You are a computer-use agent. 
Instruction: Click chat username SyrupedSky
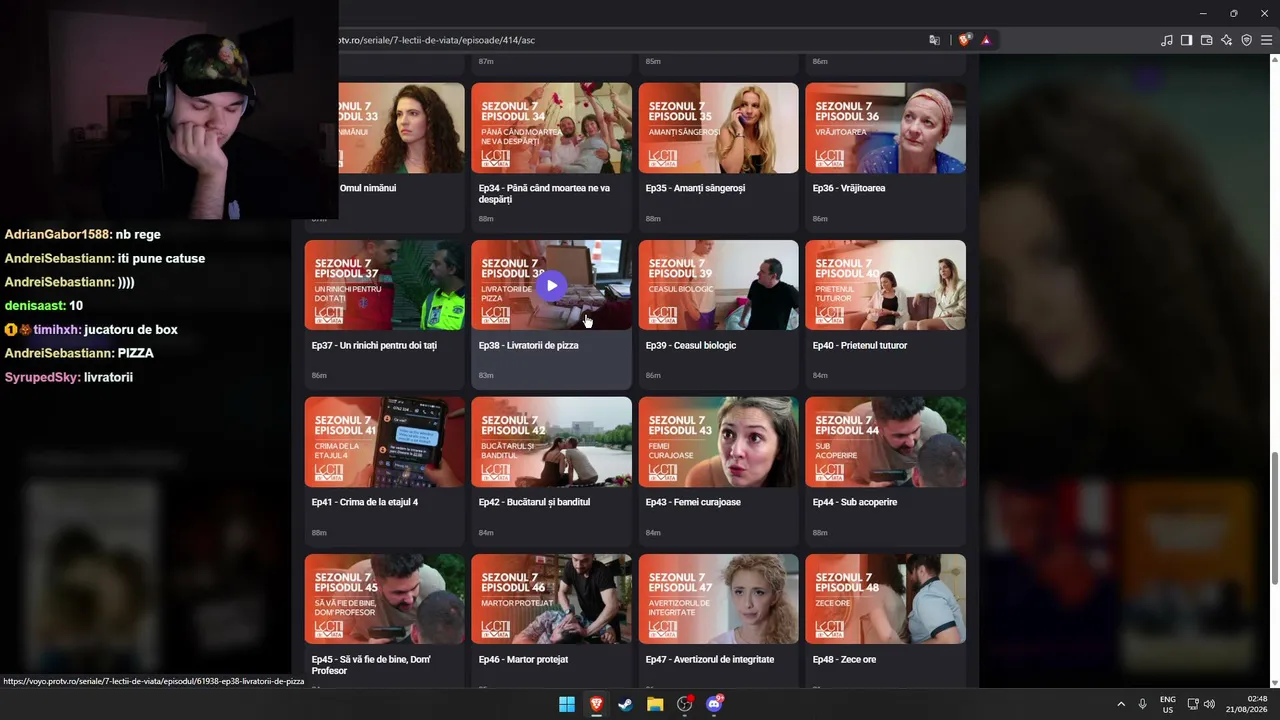point(41,377)
